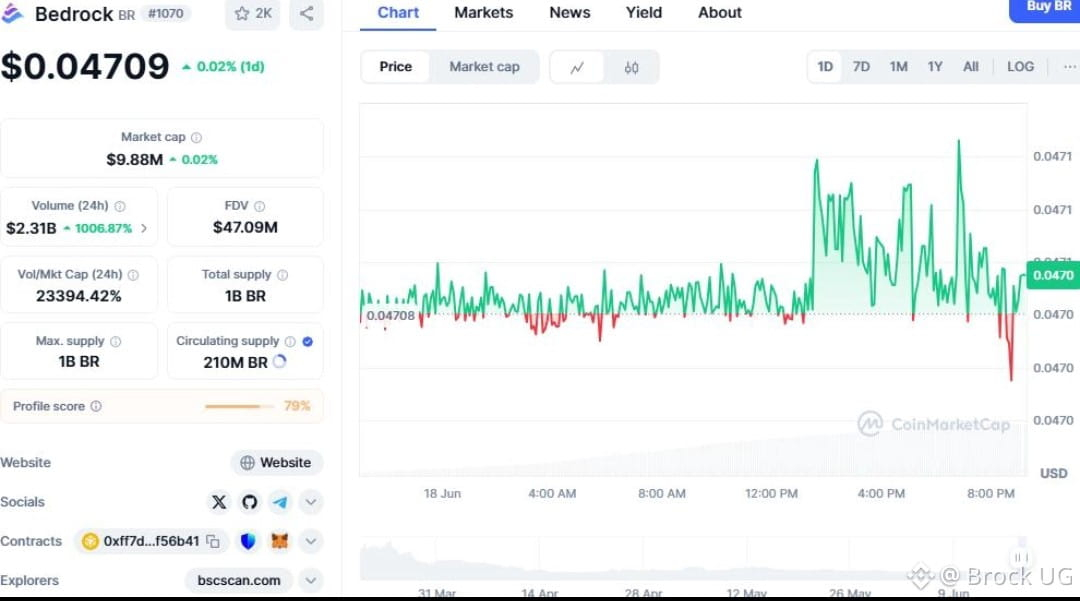The image size is (1080, 601).
Task: Copy the contract address 0xff7d...f56b41
Action: 214,541
